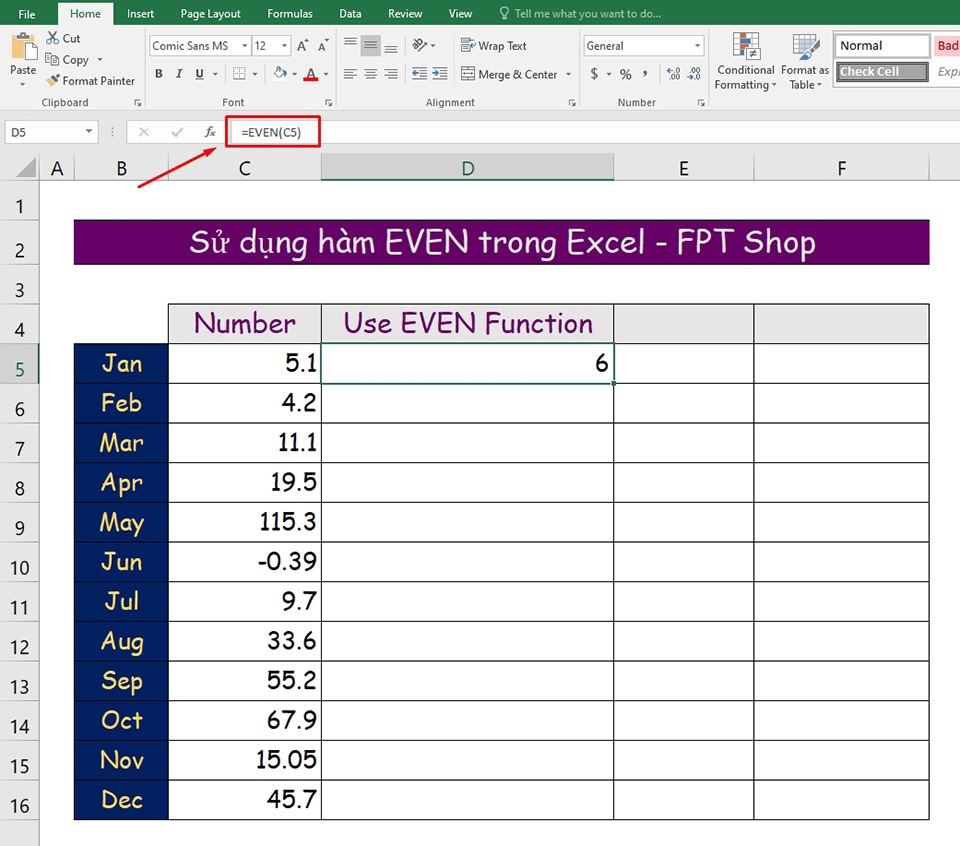The width and height of the screenshot is (960, 846).
Task: Select column D header
Action: pos(467,168)
